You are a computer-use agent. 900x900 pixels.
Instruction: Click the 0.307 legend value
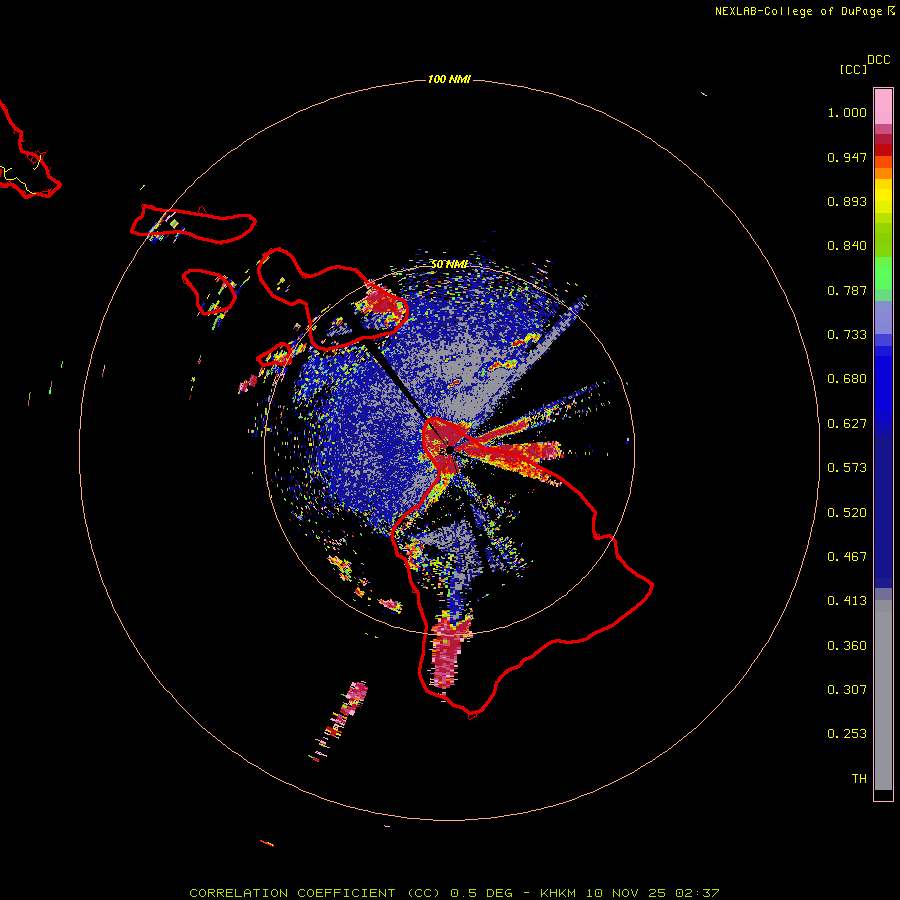point(847,690)
